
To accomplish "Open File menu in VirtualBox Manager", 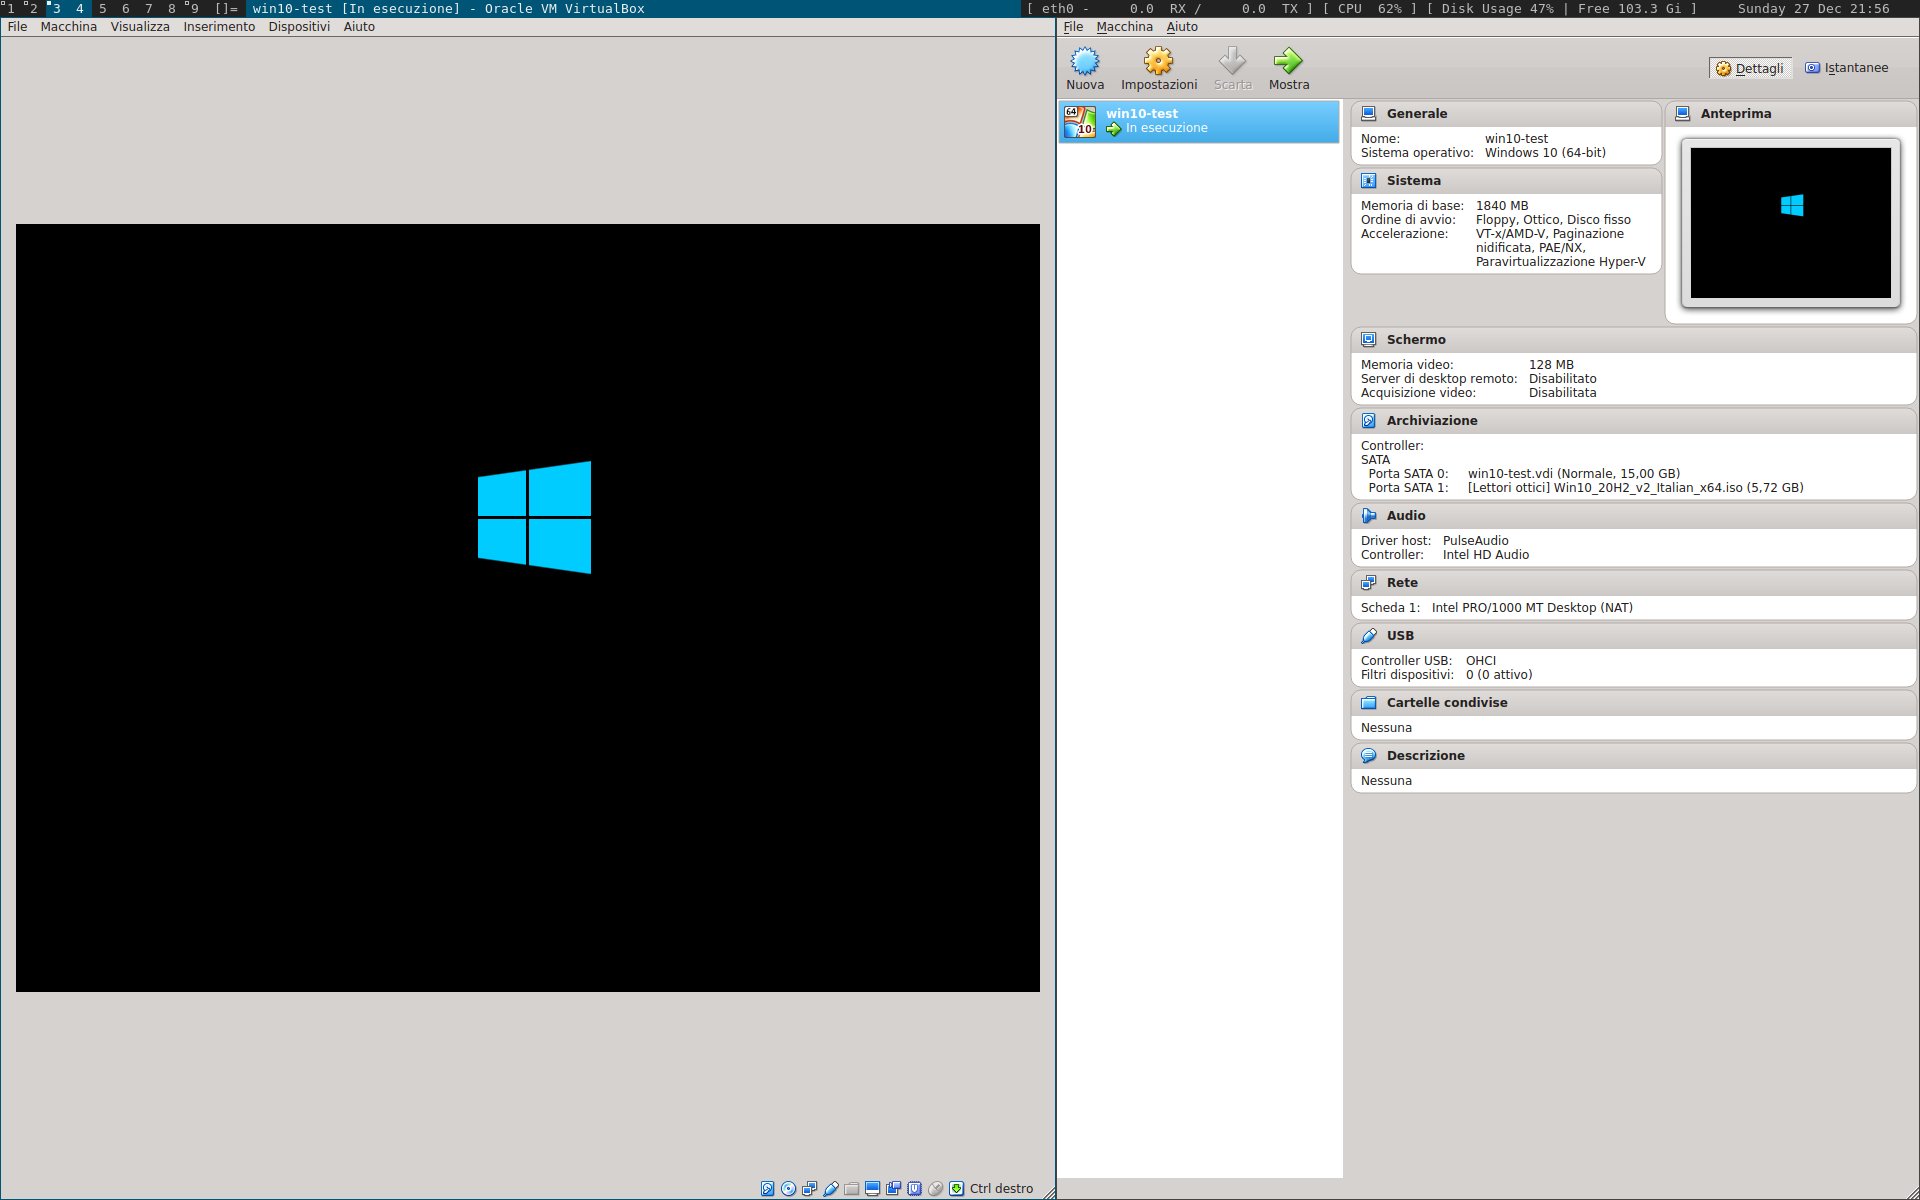I will pos(1073,27).
